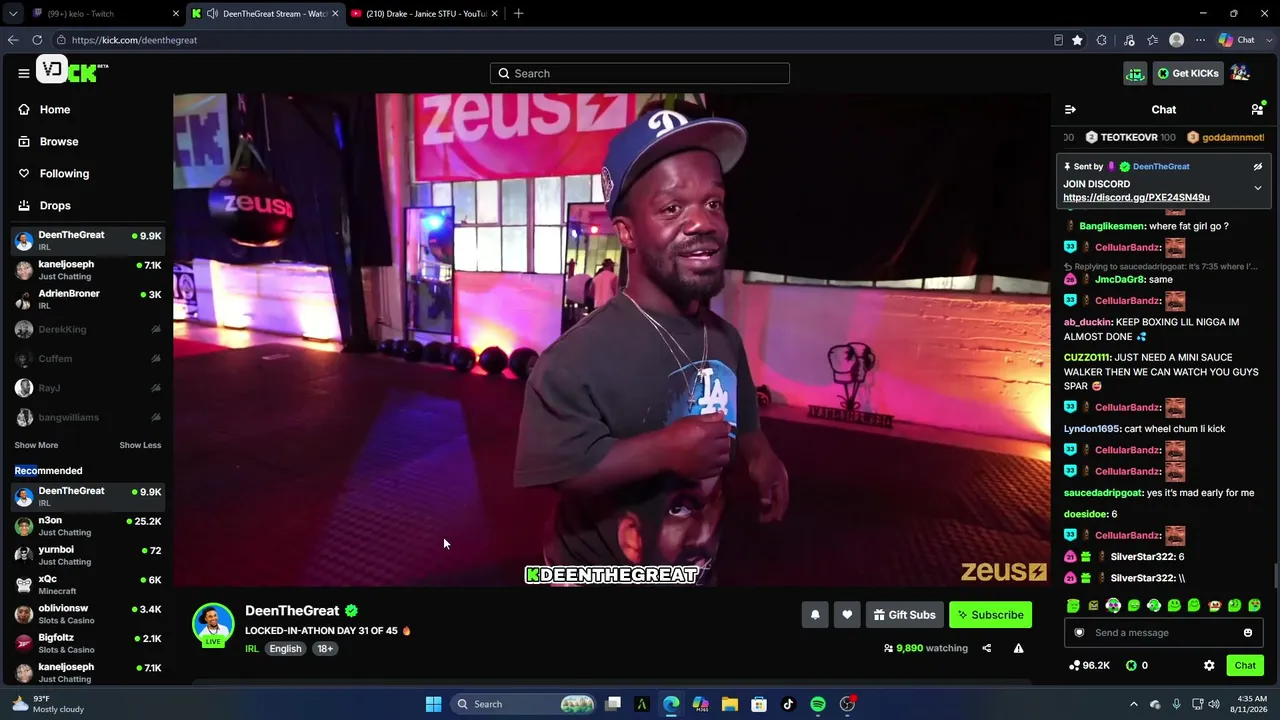Screen dimensions: 1280x720
Task: Show hidden system tray icons
Action: click(1133, 704)
